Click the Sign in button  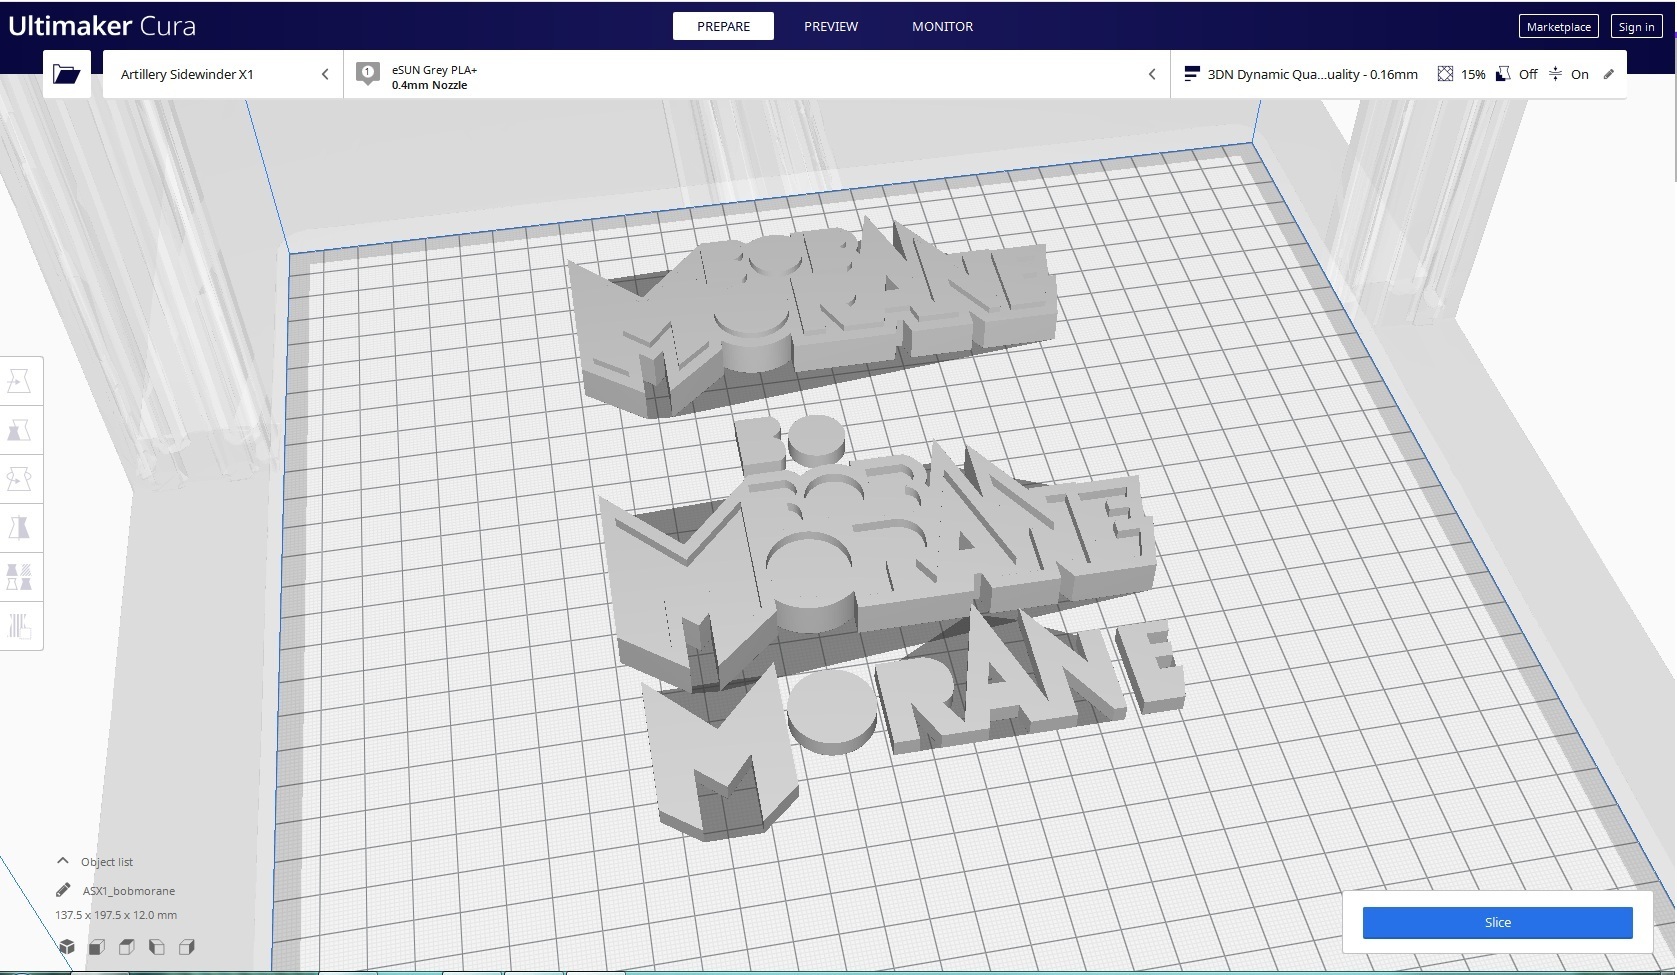point(1636,27)
